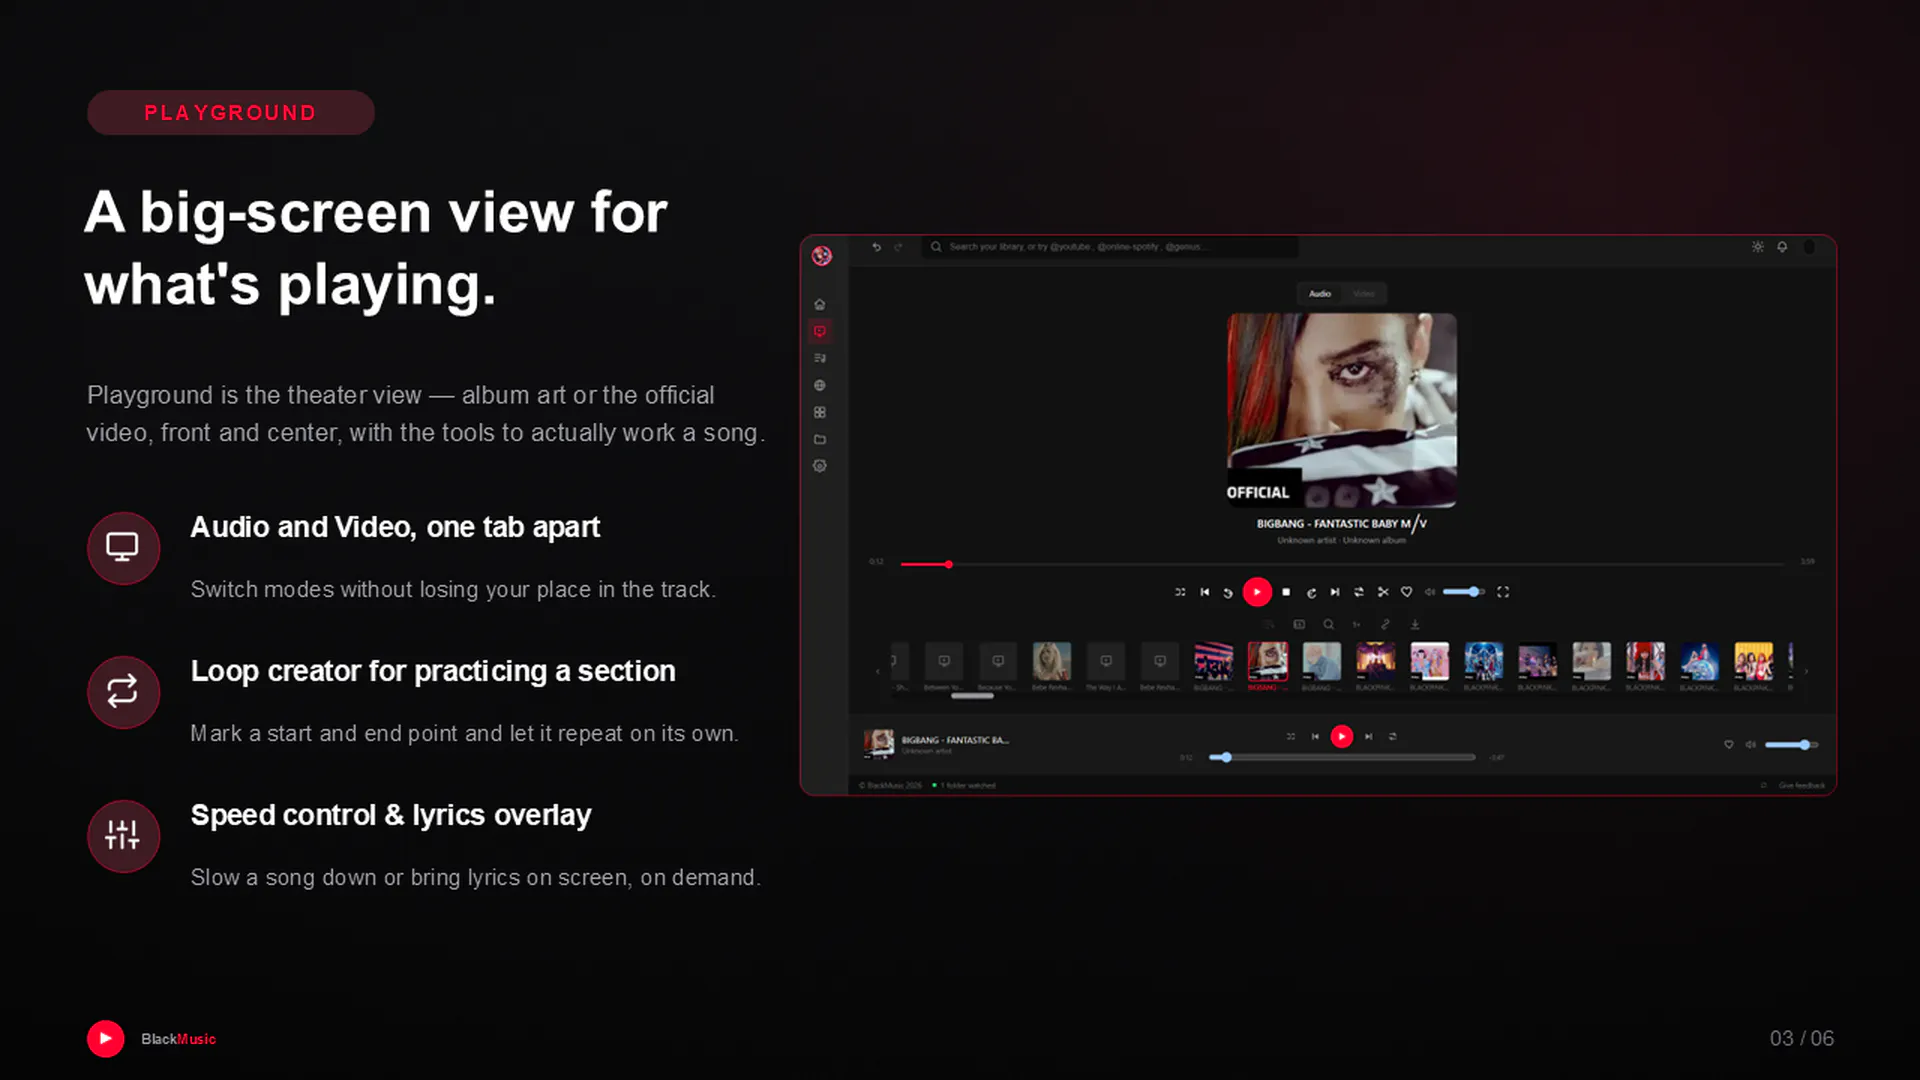
Task: Click the red Playground seek progress bar
Action: tap(1342, 565)
